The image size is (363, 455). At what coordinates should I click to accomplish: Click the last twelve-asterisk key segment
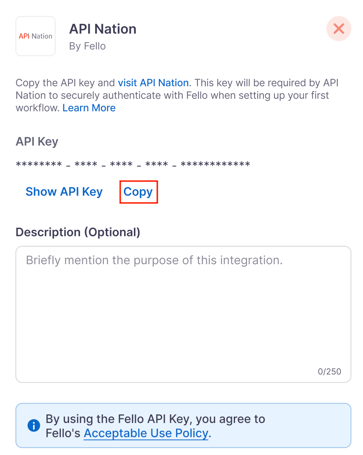click(215, 164)
